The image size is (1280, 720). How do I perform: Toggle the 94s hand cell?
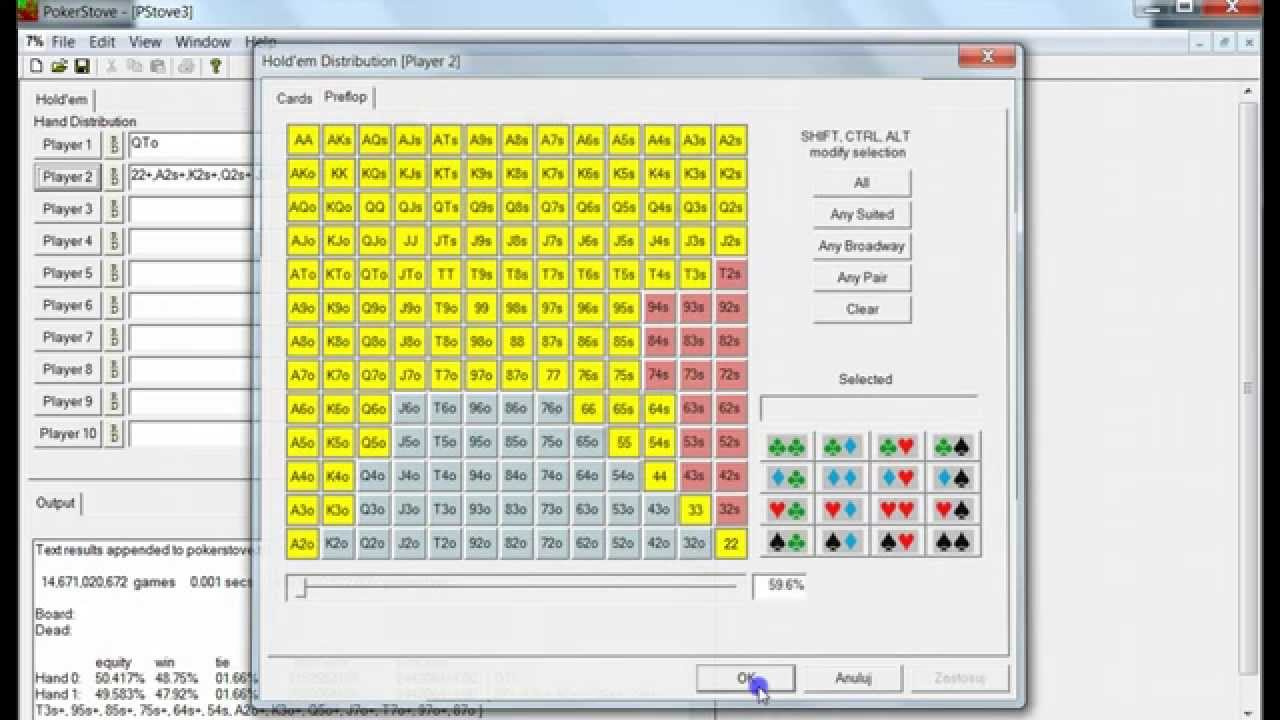(x=659, y=308)
